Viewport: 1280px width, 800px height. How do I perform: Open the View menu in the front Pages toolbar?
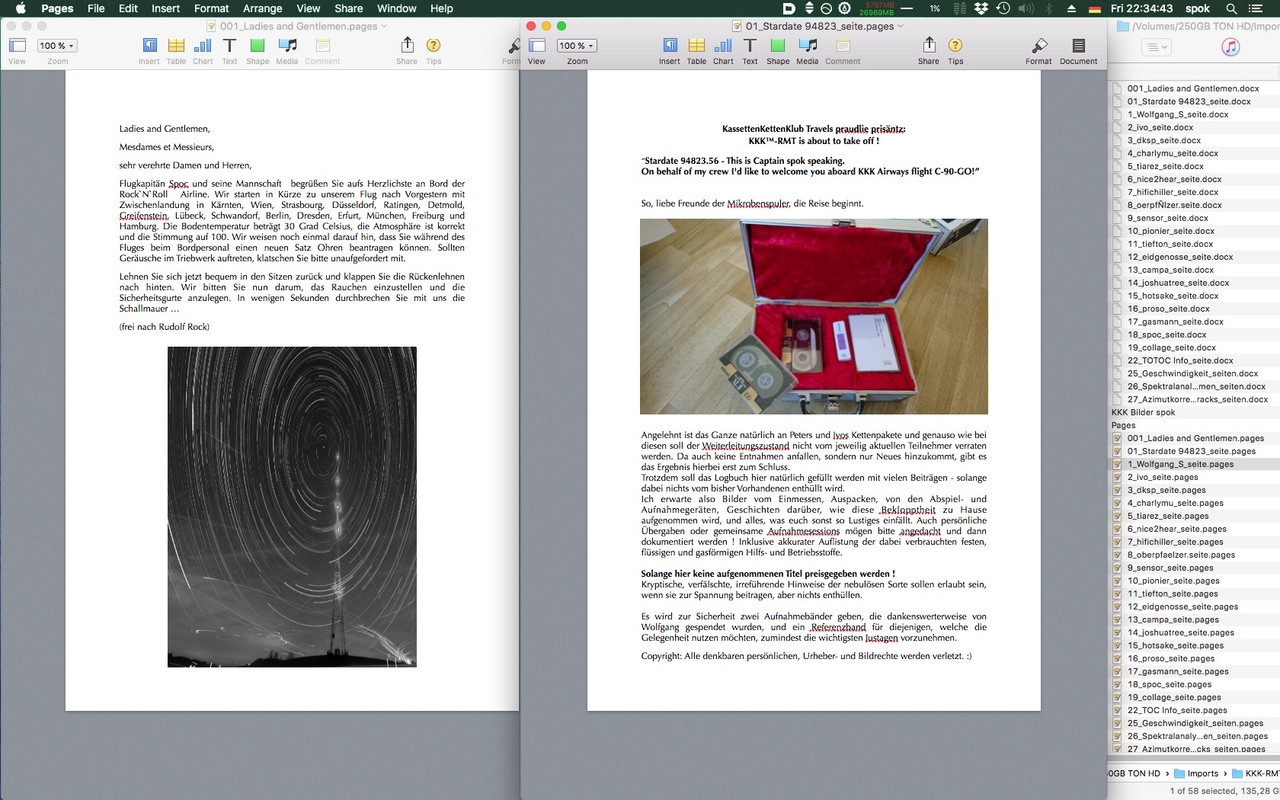537,46
